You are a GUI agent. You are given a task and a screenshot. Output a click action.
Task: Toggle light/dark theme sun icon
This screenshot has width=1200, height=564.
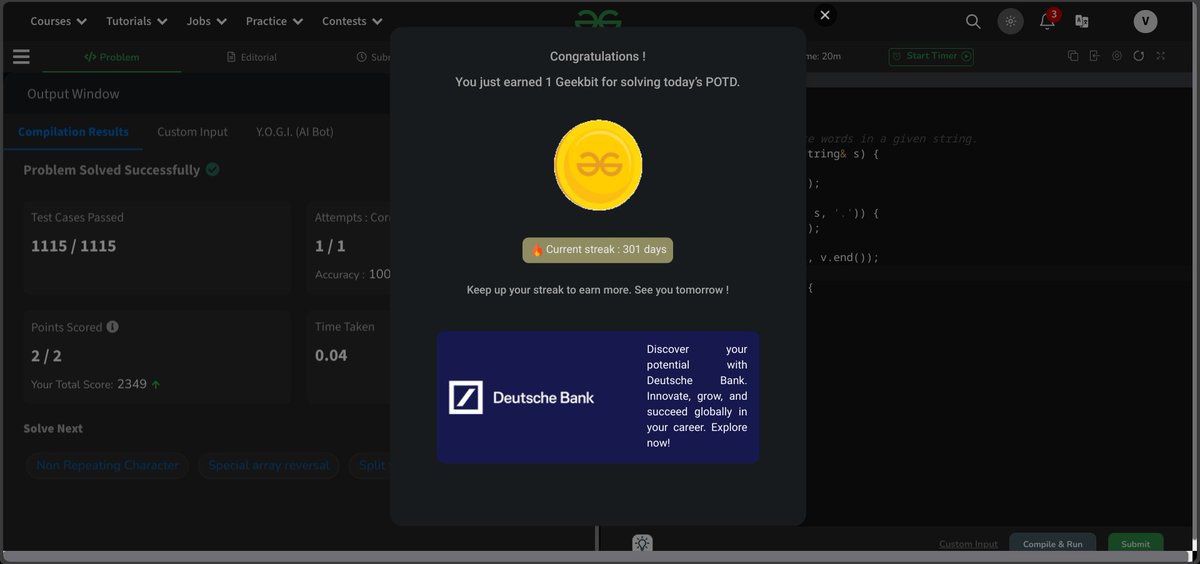1011,21
